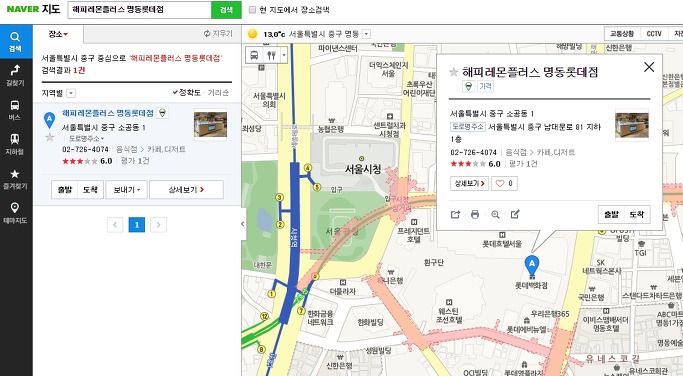The width and height of the screenshot is (683, 376).
Task: Click marker A in the result list
Action: [x=50, y=120]
